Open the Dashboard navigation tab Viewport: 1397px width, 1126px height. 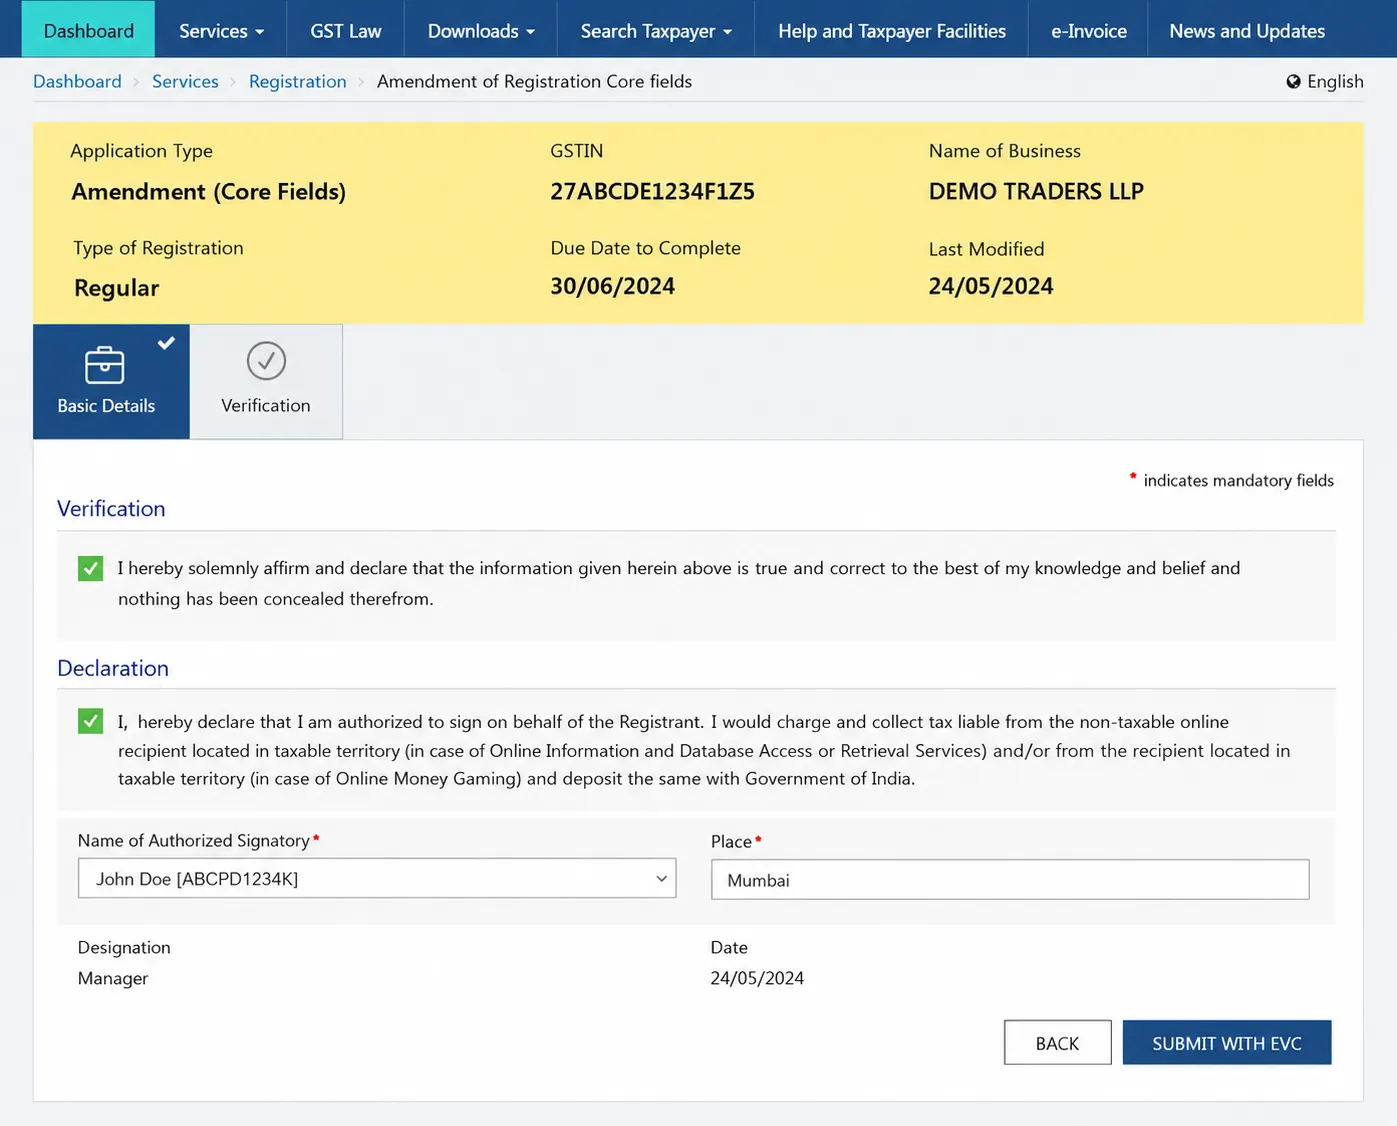coord(88,31)
